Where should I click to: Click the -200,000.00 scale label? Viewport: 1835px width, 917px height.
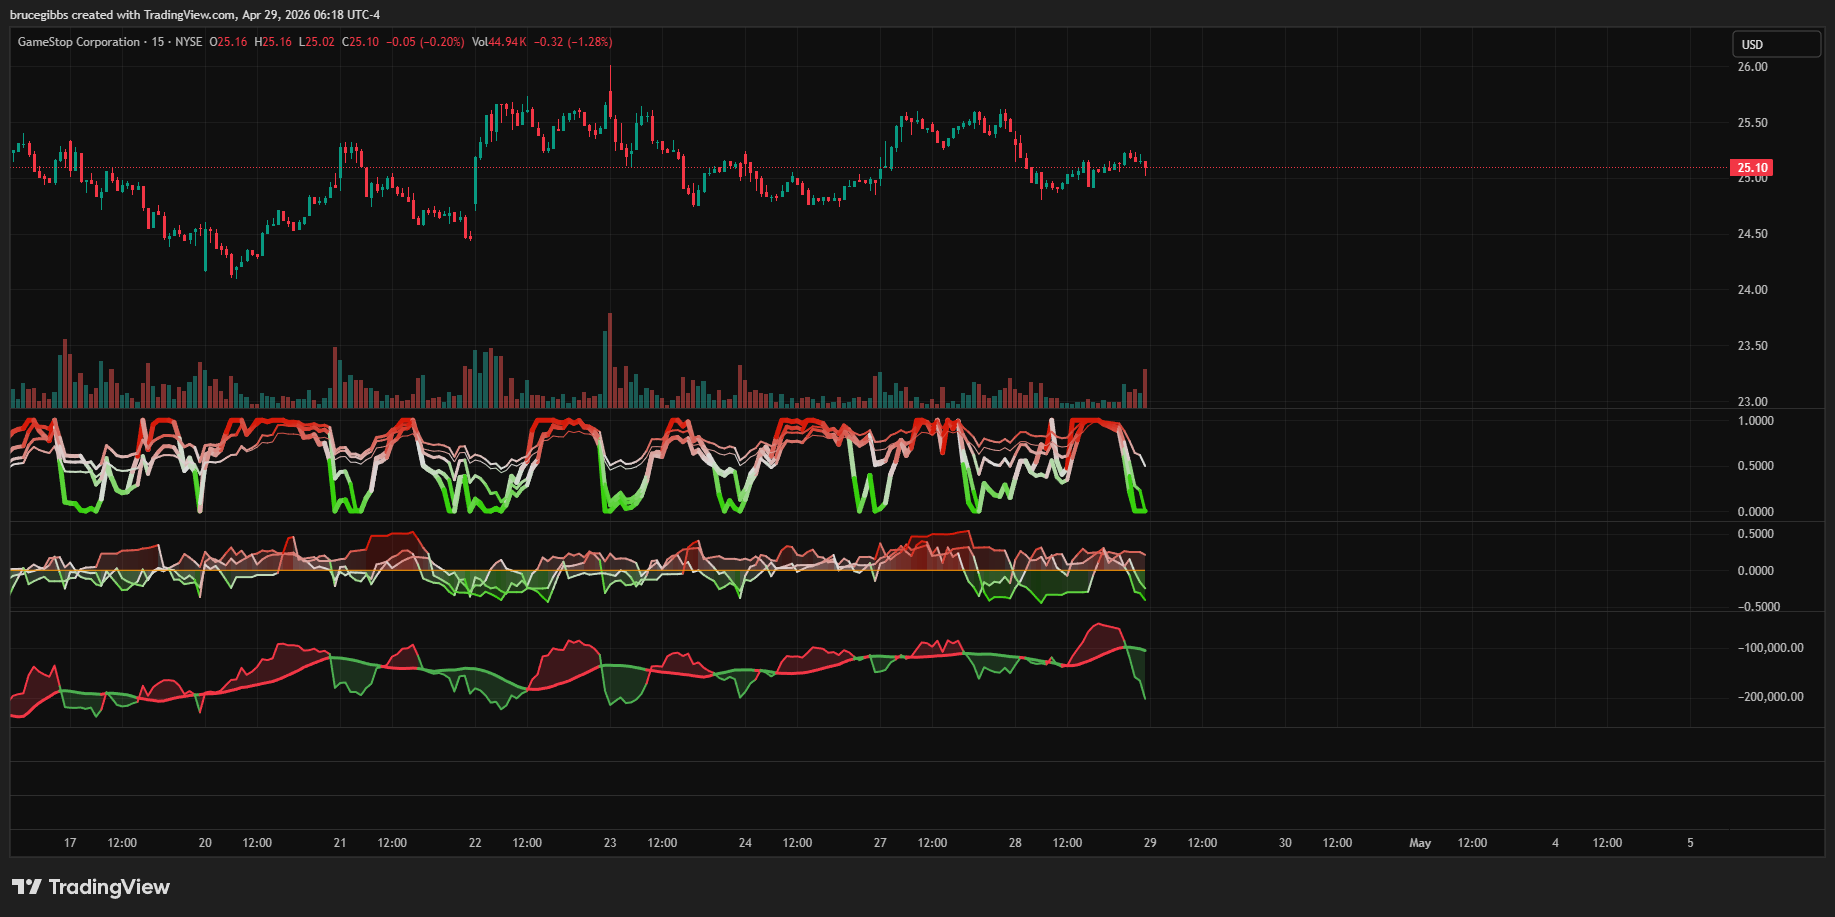click(1770, 697)
